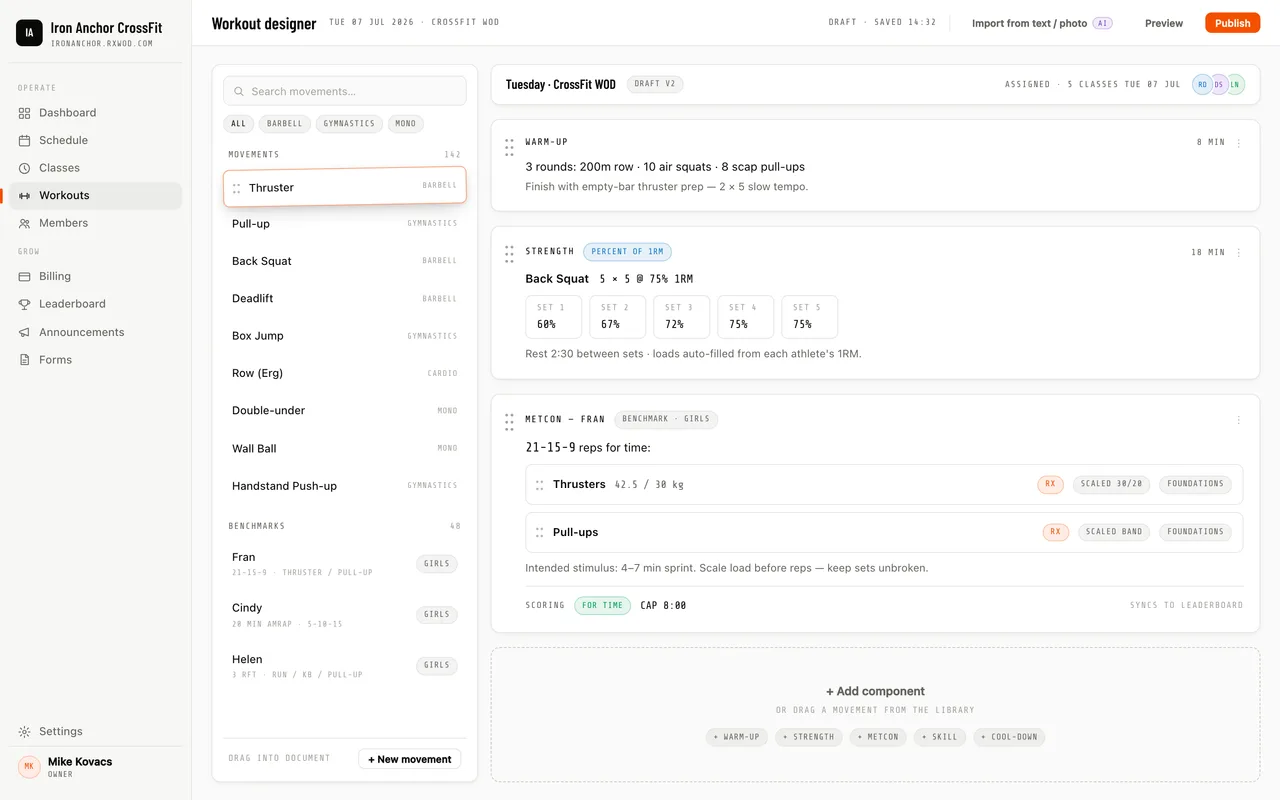Select Wall Ball movement
Viewport: 1280px width, 800px height.
click(x=345, y=449)
